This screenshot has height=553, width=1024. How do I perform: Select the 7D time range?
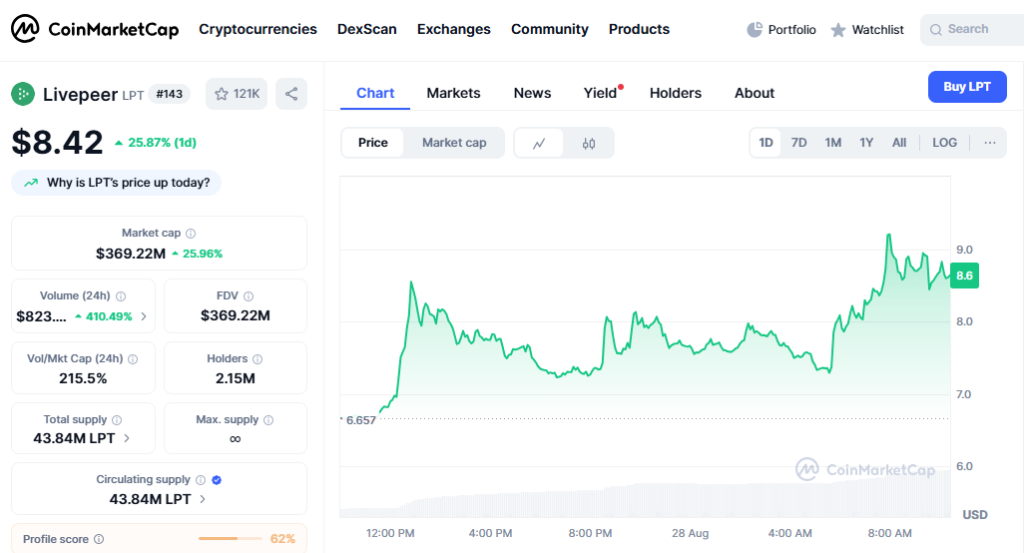click(x=799, y=143)
